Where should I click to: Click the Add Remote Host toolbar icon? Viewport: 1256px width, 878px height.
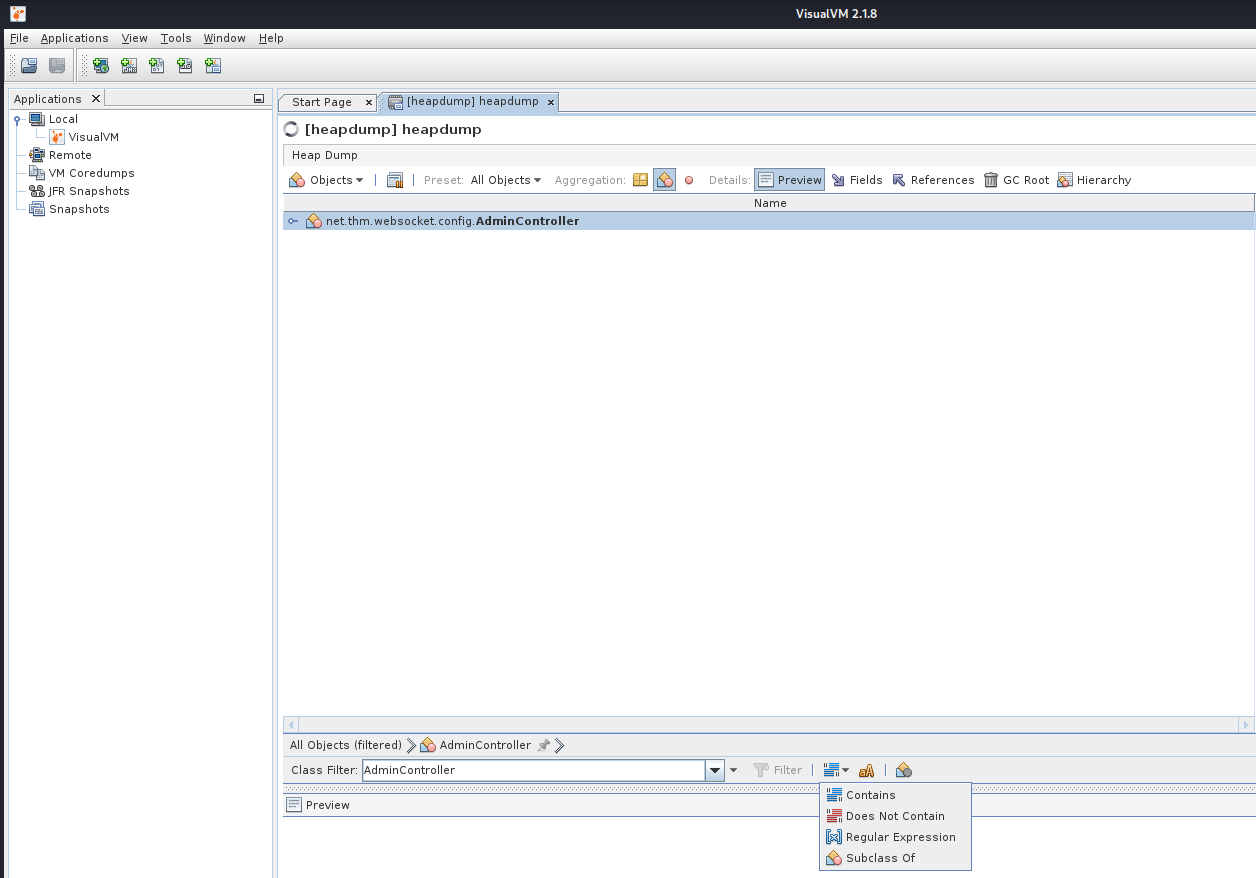[101, 66]
